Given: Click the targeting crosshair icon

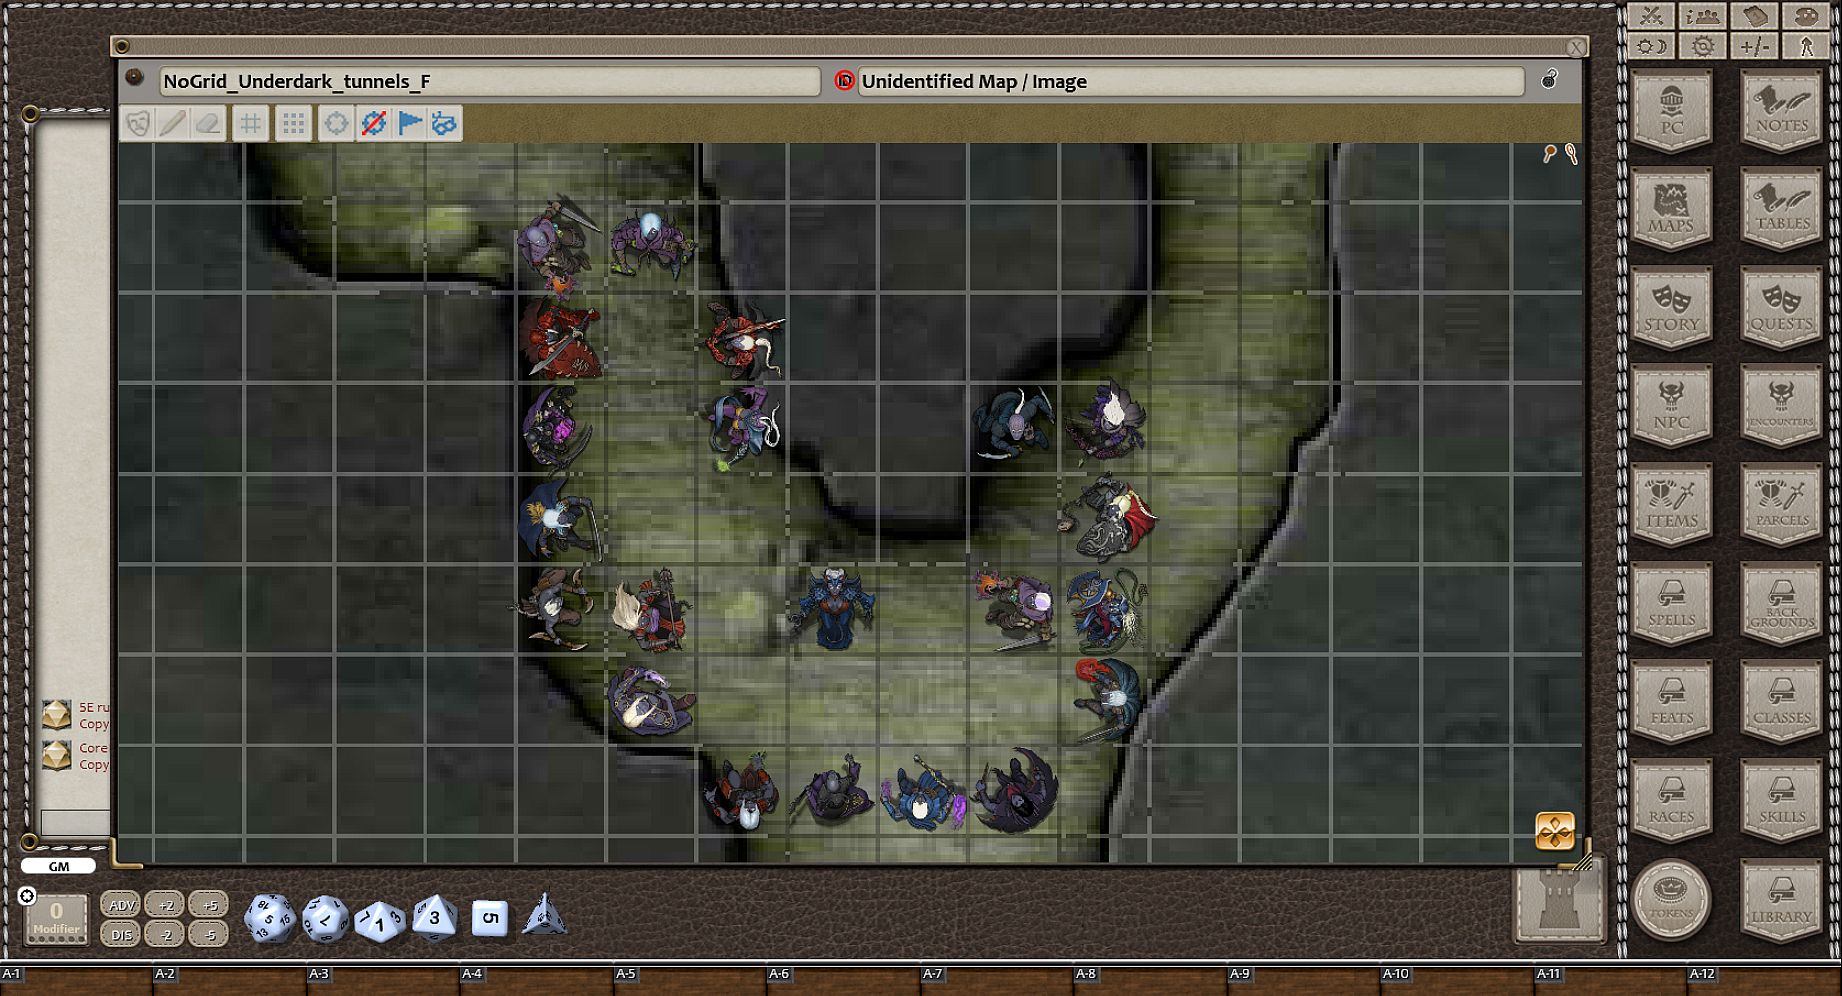Looking at the screenshot, I should coord(336,123).
